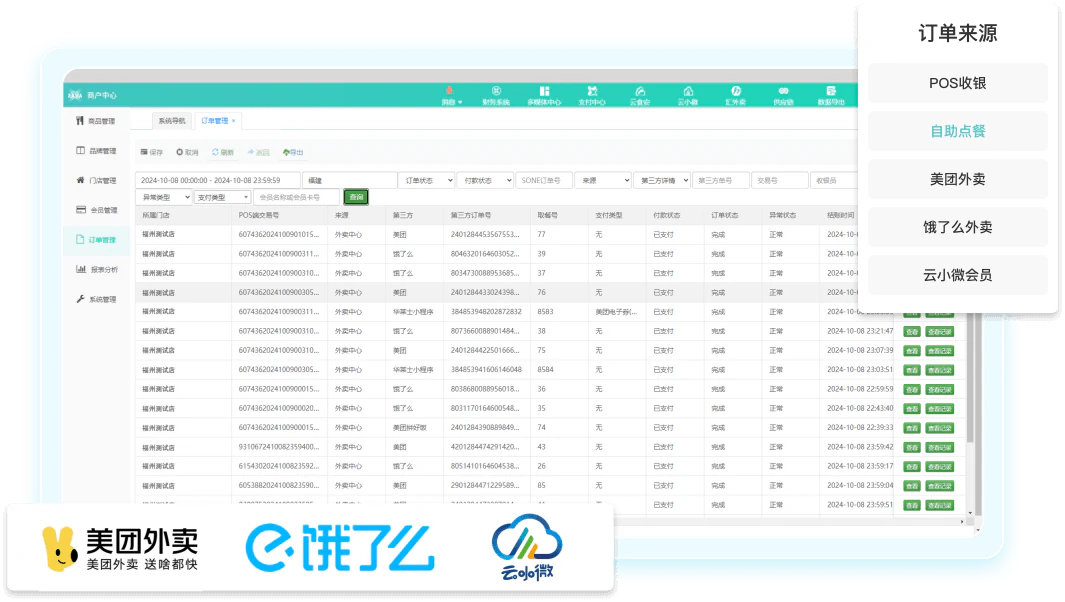Open 报表分析 in the sidebar
1065x602 pixels.
point(96,270)
